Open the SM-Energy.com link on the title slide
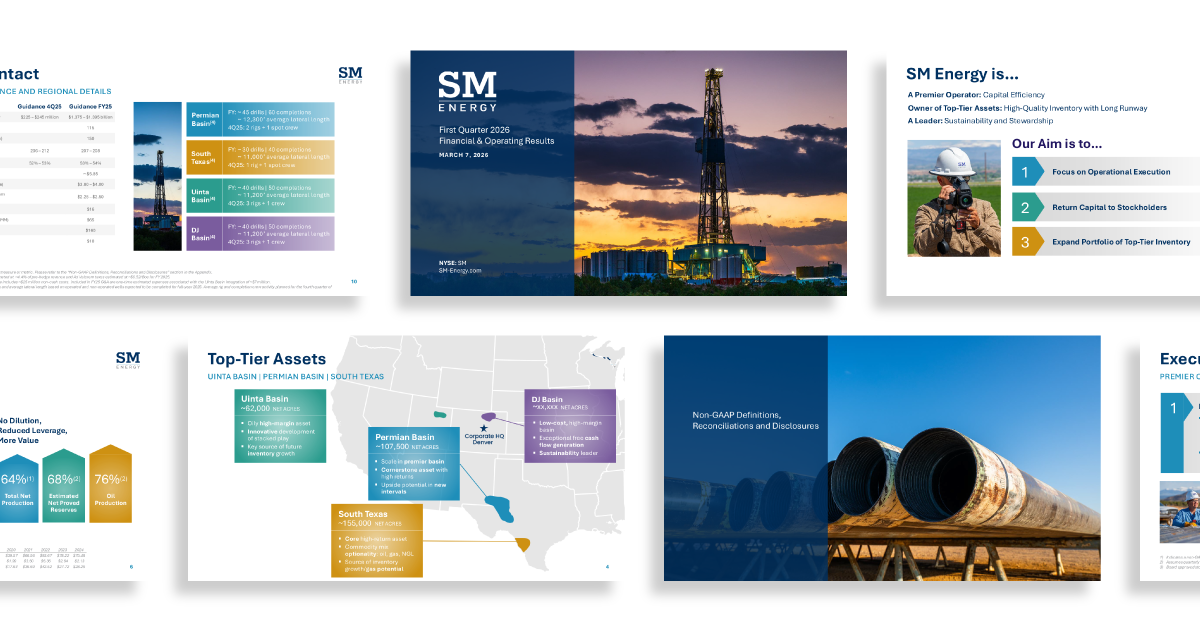Screen dimensions: 1200x640 (460, 271)
